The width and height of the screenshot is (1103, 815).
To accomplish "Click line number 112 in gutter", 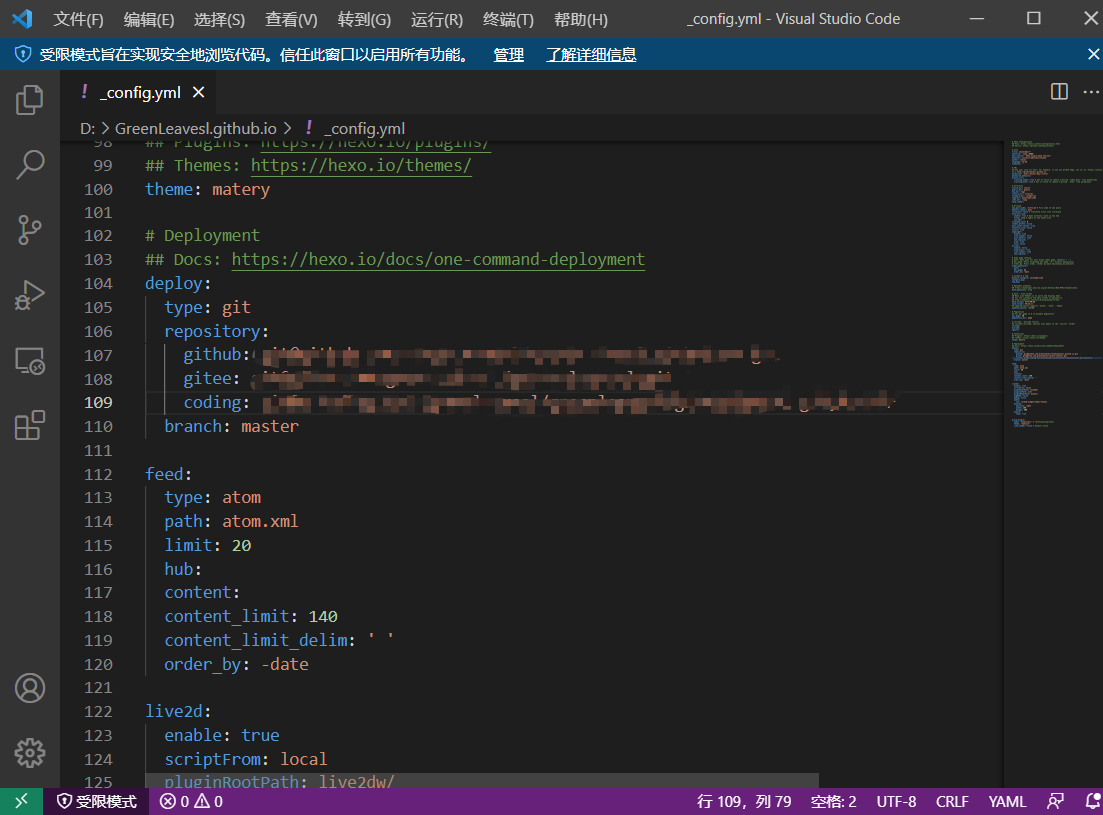I will [98, 474].
